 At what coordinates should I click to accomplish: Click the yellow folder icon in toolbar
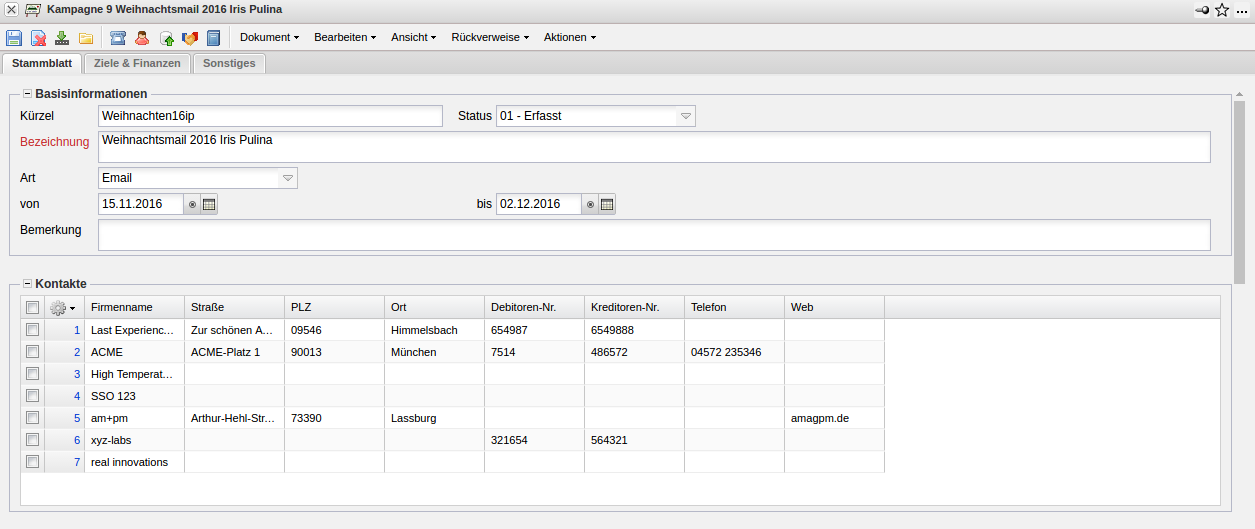(x=86, y=38)
